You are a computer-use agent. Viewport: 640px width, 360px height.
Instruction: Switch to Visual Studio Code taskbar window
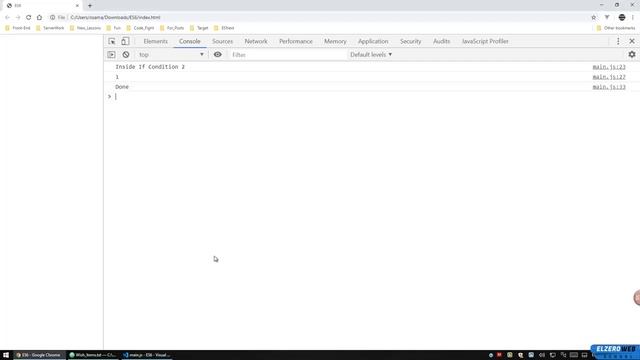point(147,355)
